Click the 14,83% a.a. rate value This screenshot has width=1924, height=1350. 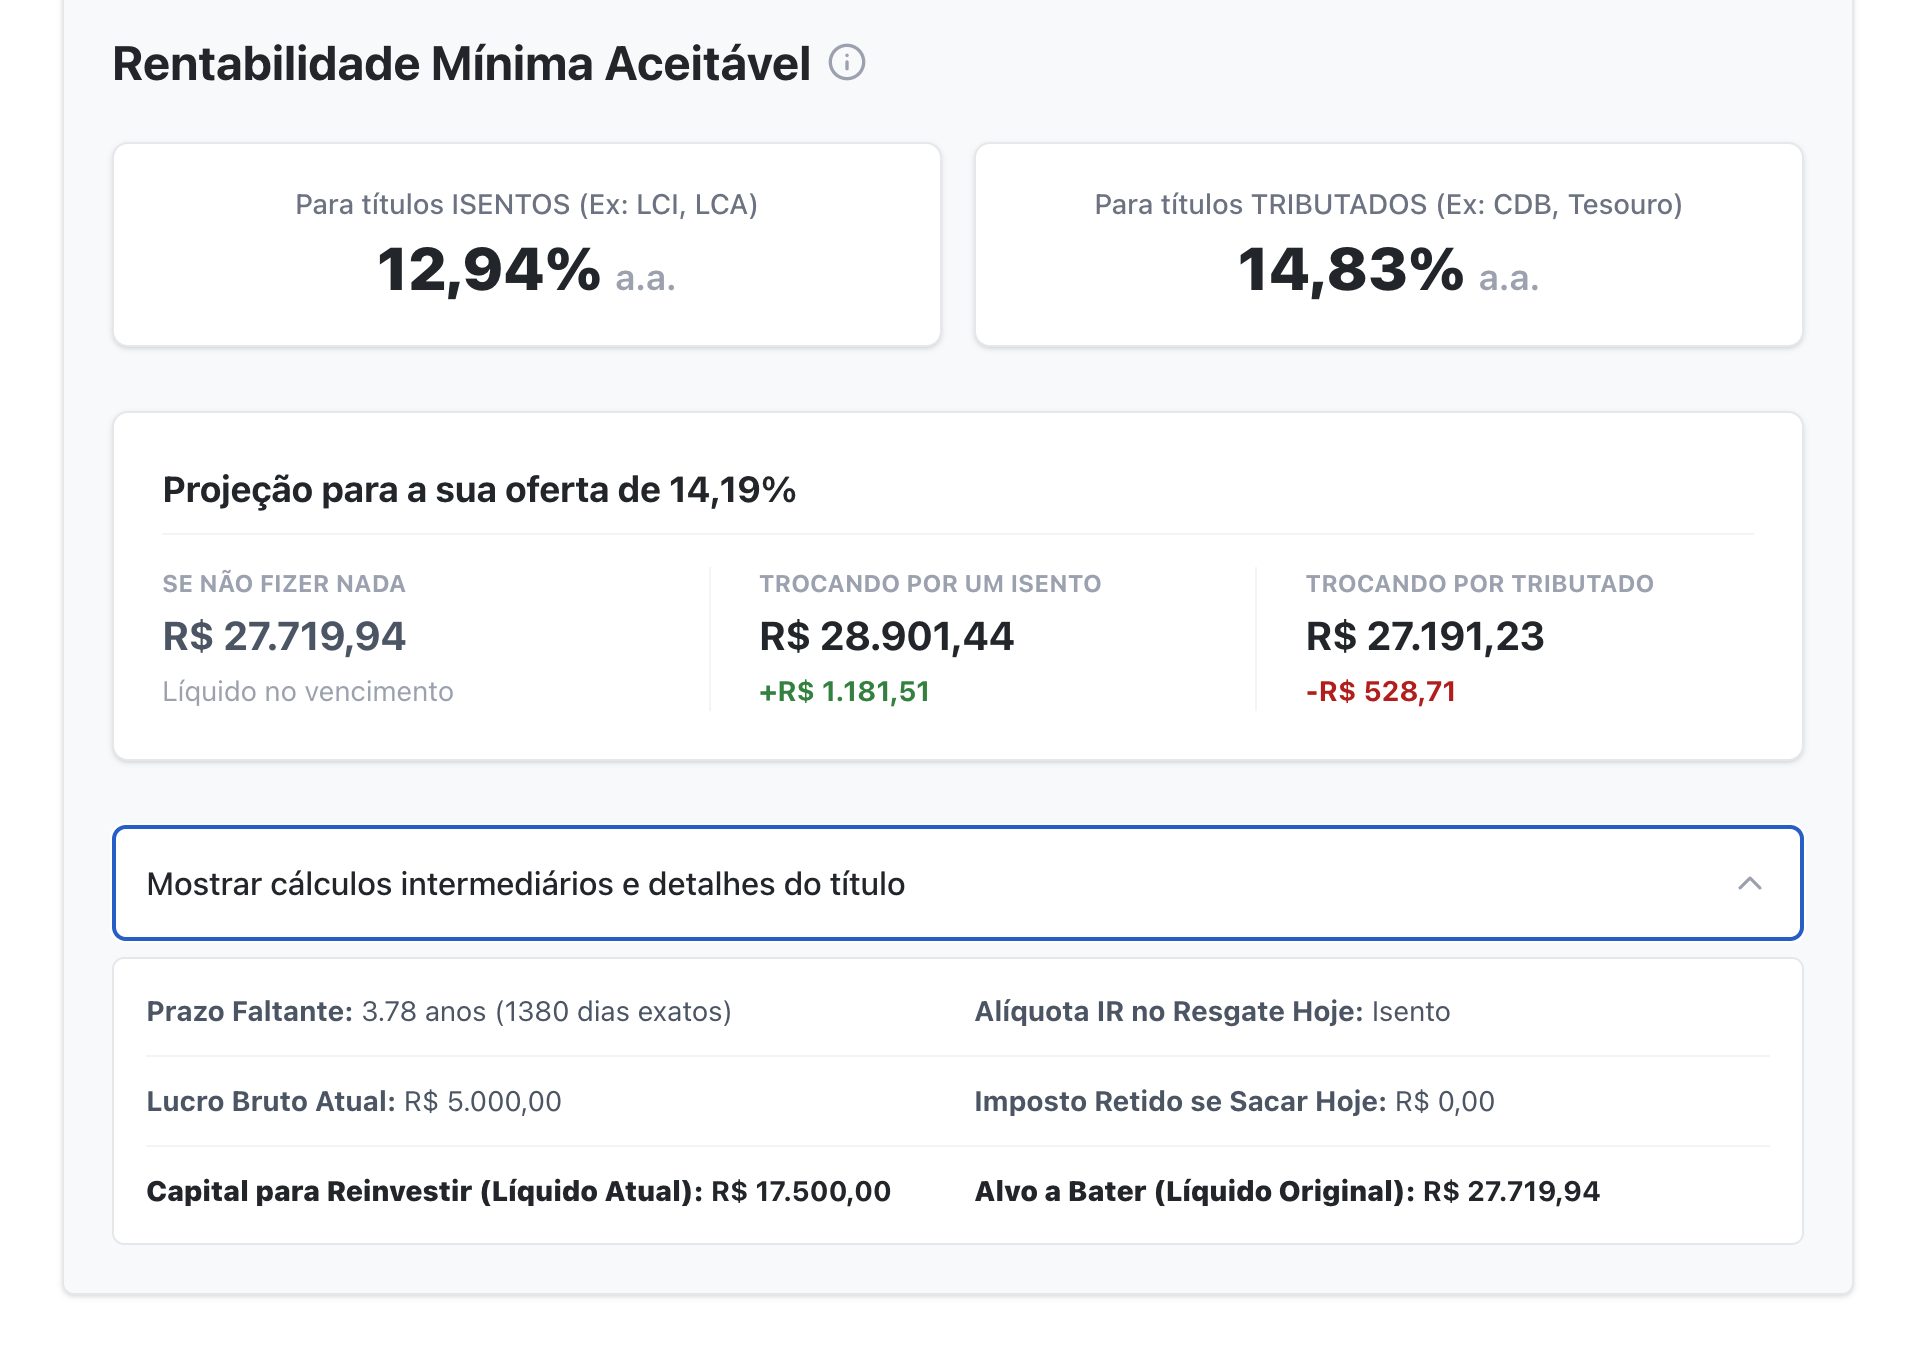[1388, 270]
